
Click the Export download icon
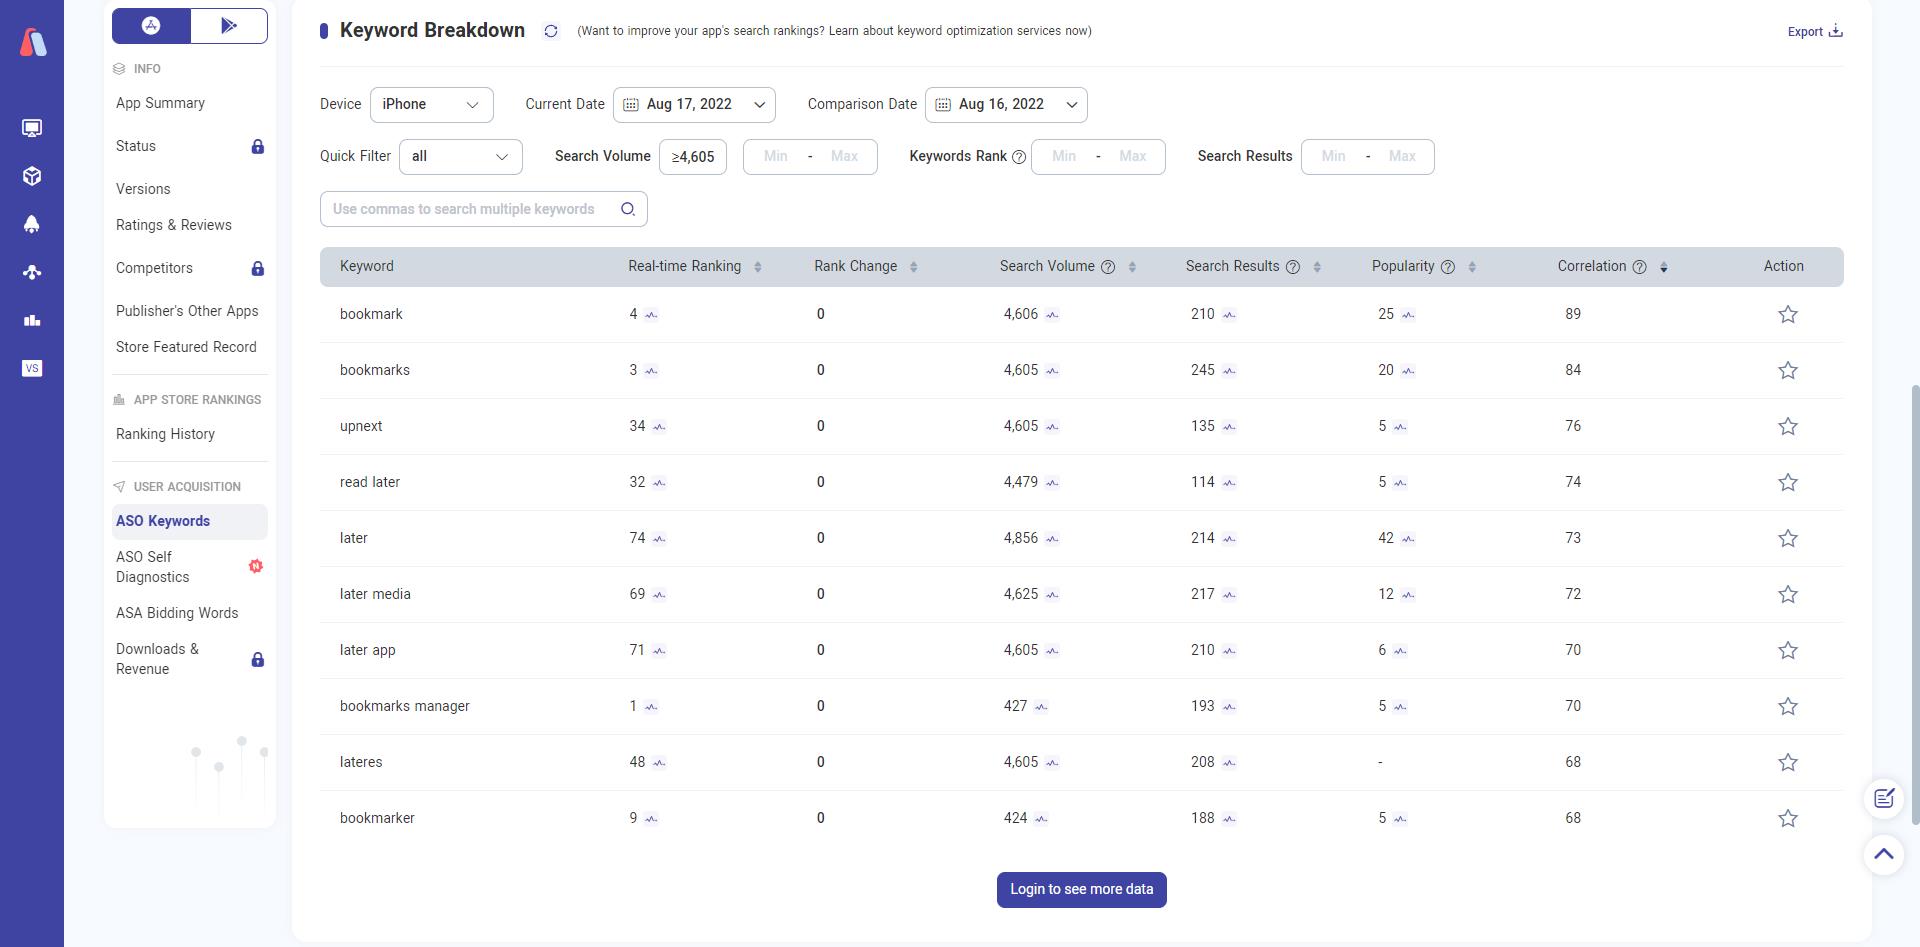coord(1836,31)
